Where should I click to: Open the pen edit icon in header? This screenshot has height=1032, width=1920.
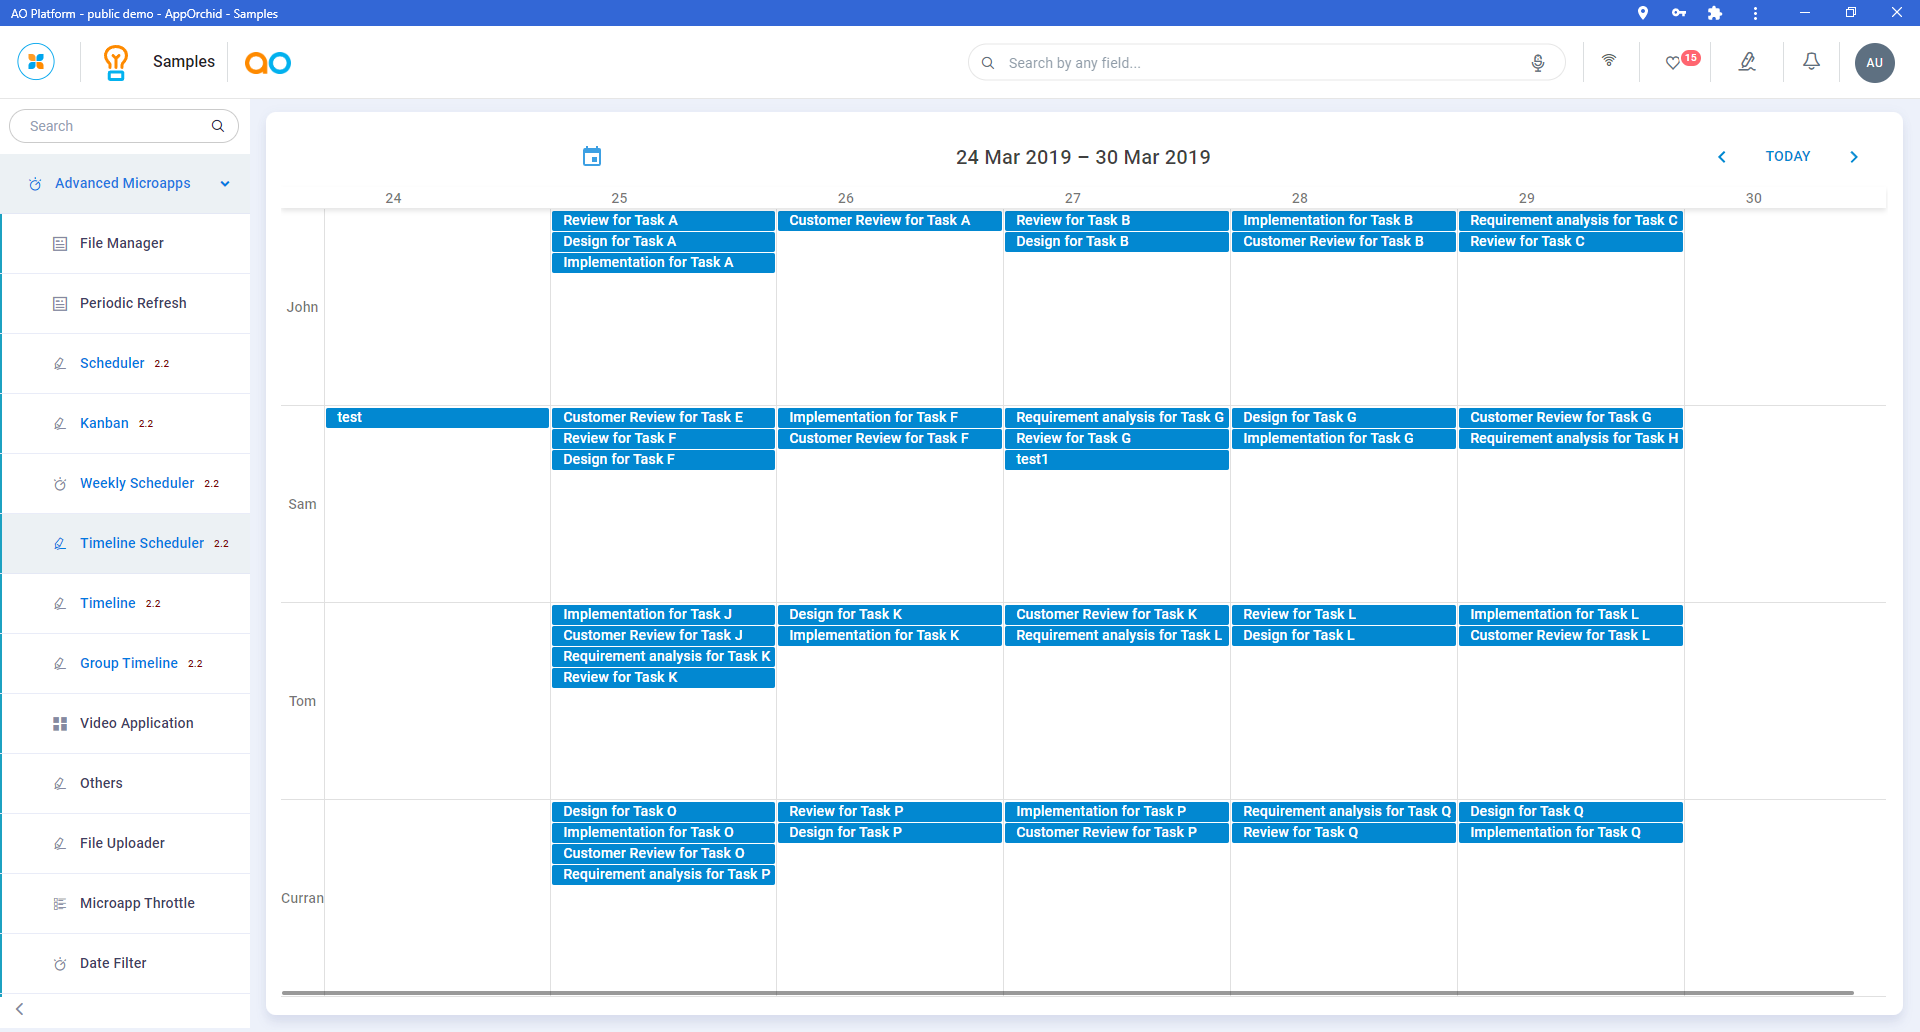coord(1747,62)
